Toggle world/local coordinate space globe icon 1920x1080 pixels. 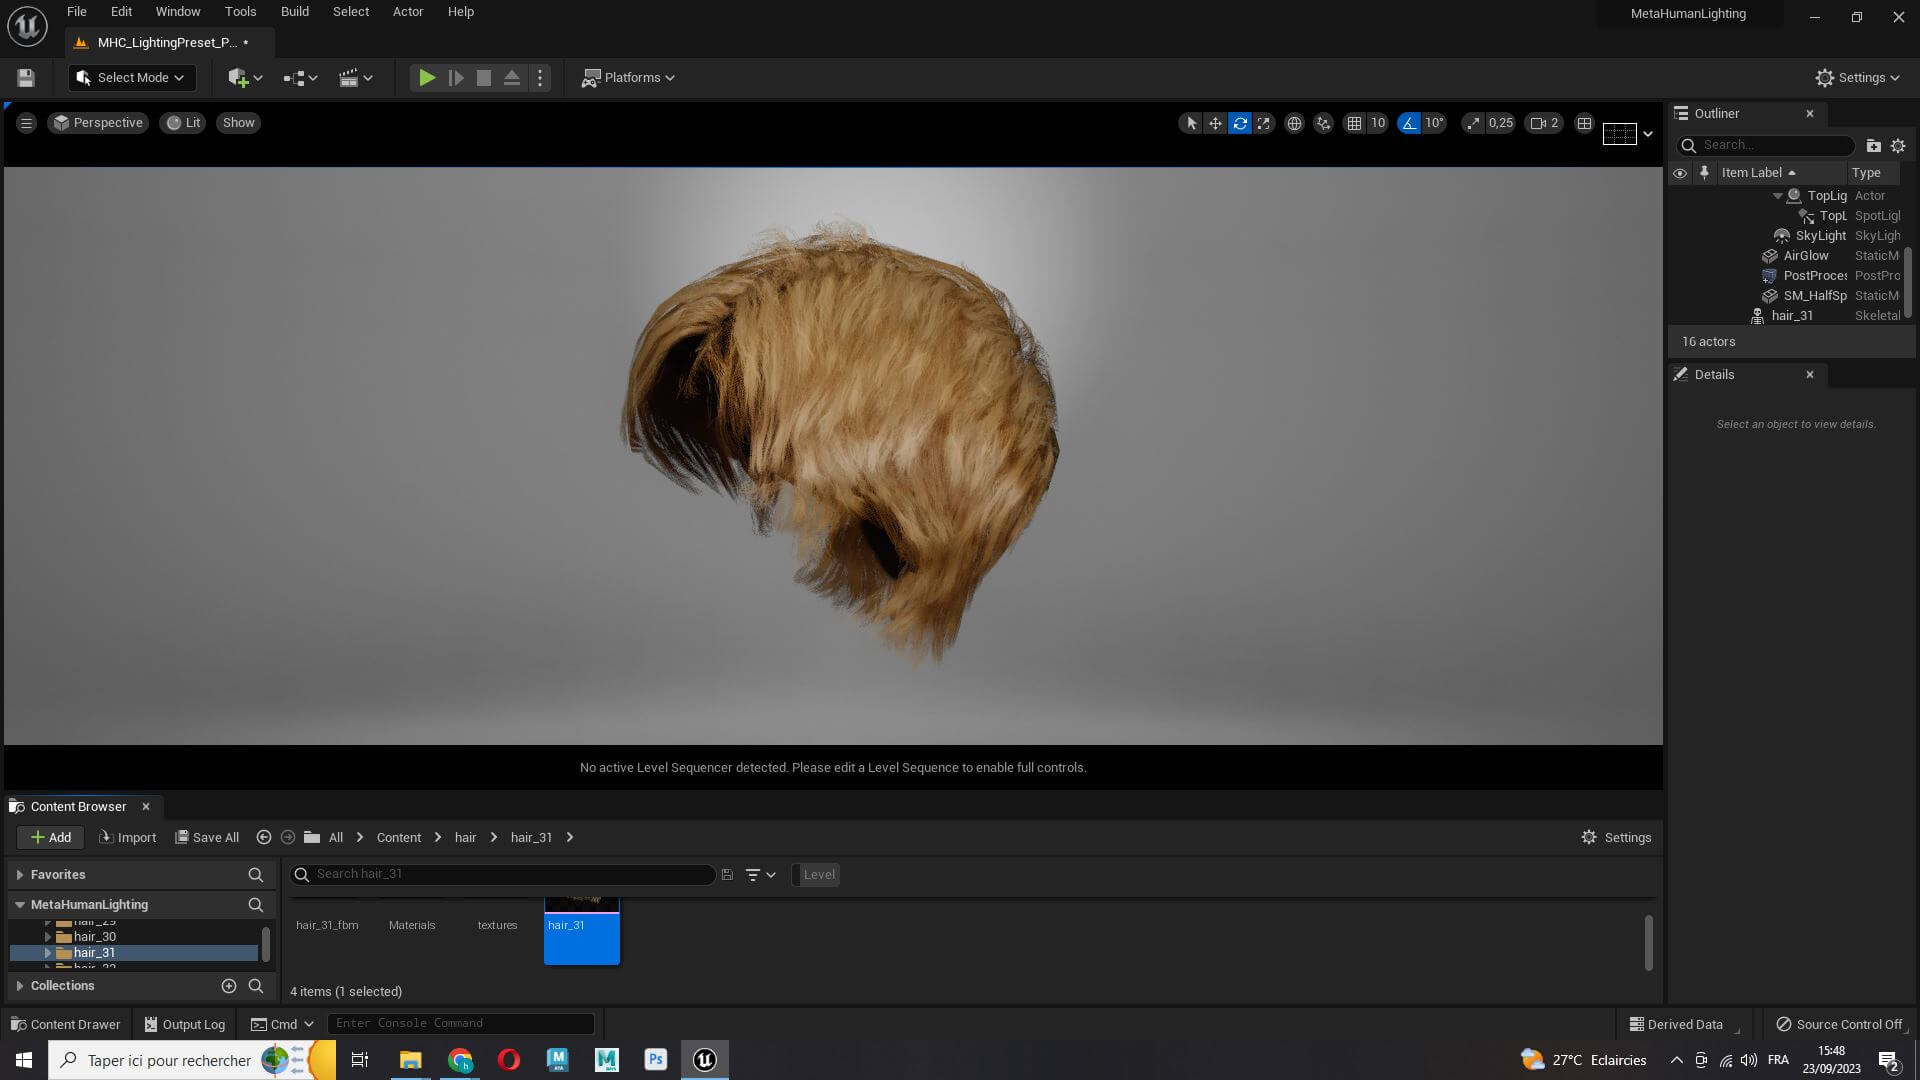tap(1294, 123)
